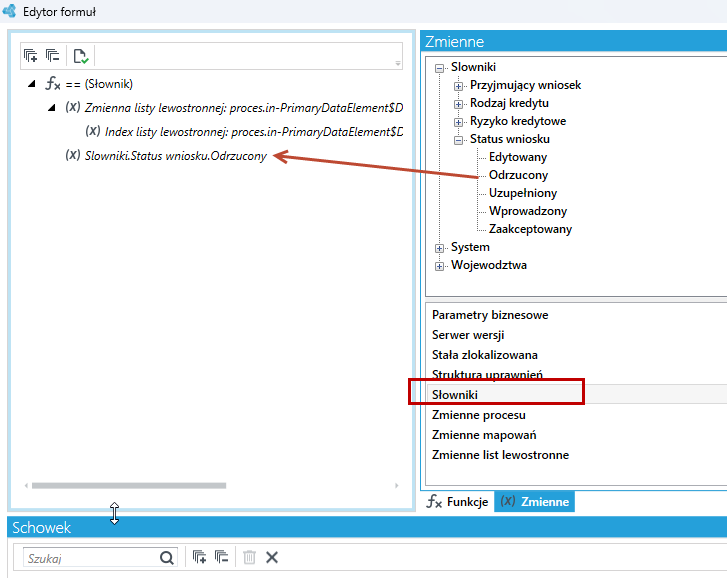727x578 pixels.
Task: Click the collapse-all icon in the formula toolbar
Action: tap(52, 56)
